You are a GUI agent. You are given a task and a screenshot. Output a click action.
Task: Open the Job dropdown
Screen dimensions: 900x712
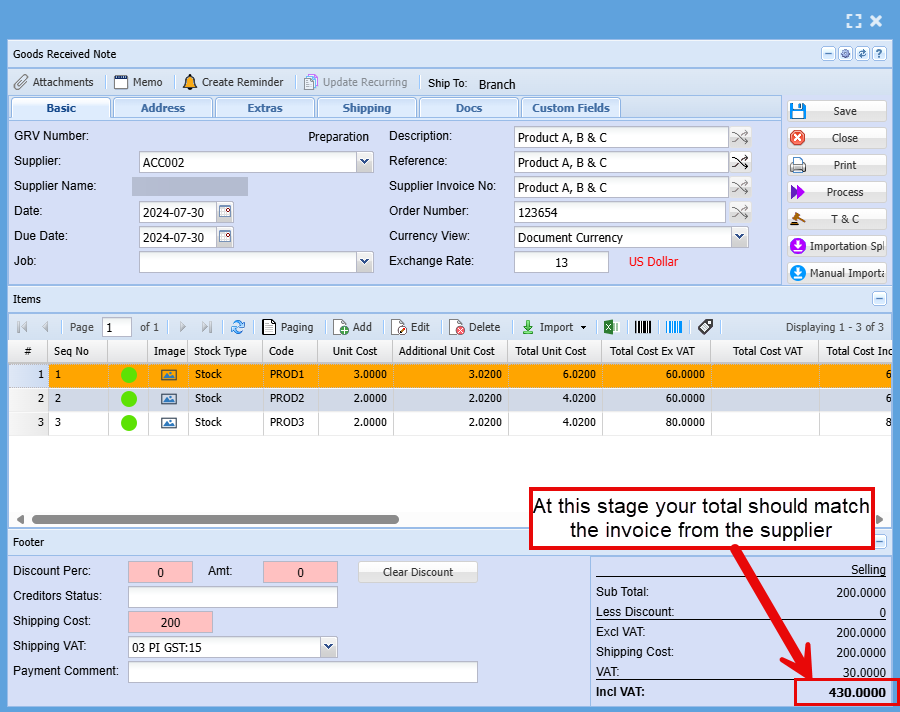click(364, 262)
